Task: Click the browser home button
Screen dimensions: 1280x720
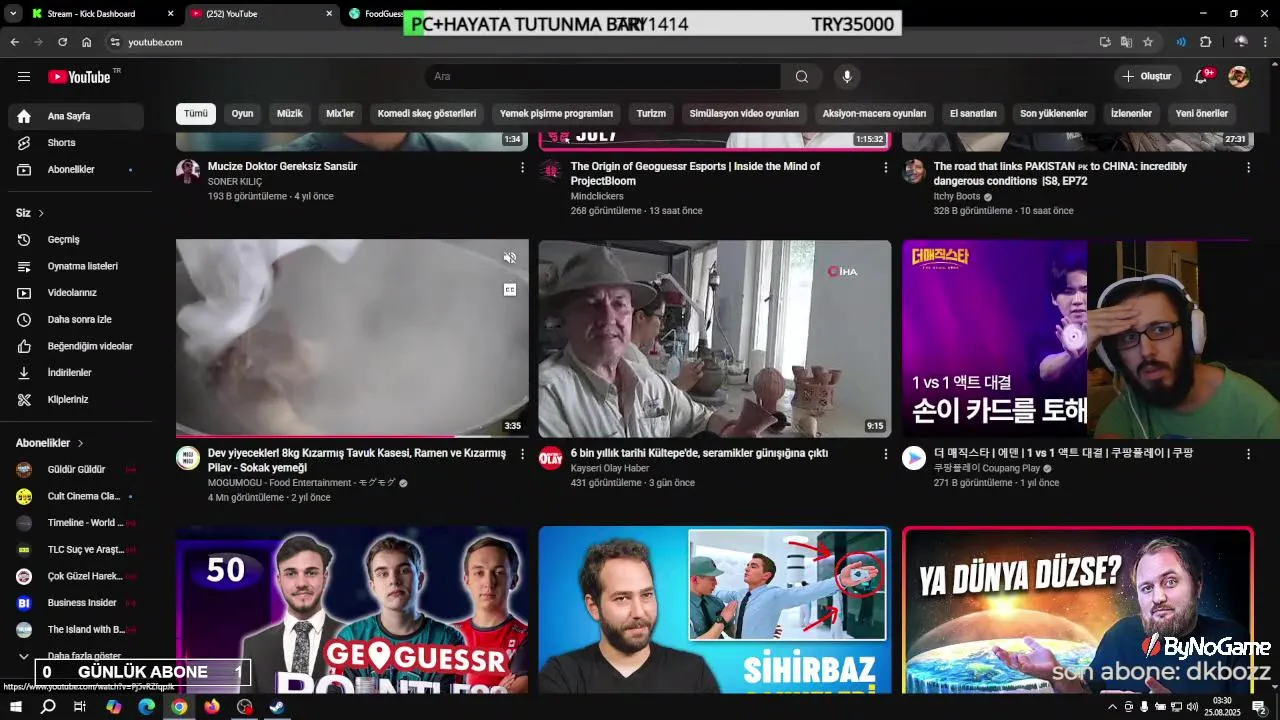Action: pos(87,42)
